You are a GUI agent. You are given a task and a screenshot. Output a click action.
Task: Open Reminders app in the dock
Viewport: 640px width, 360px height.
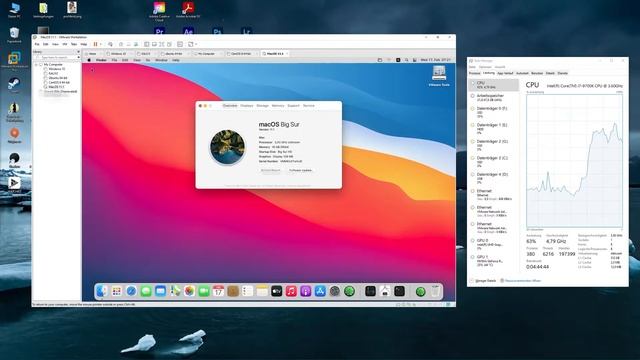[x=247, y=291]
